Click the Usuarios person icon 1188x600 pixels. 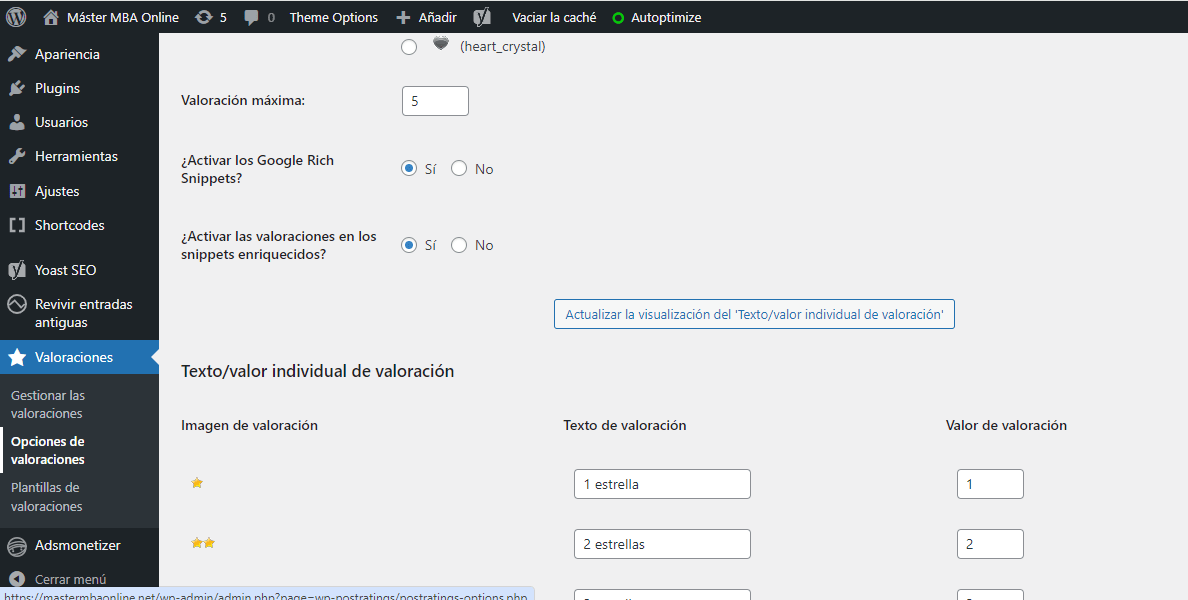pos(17,122)
